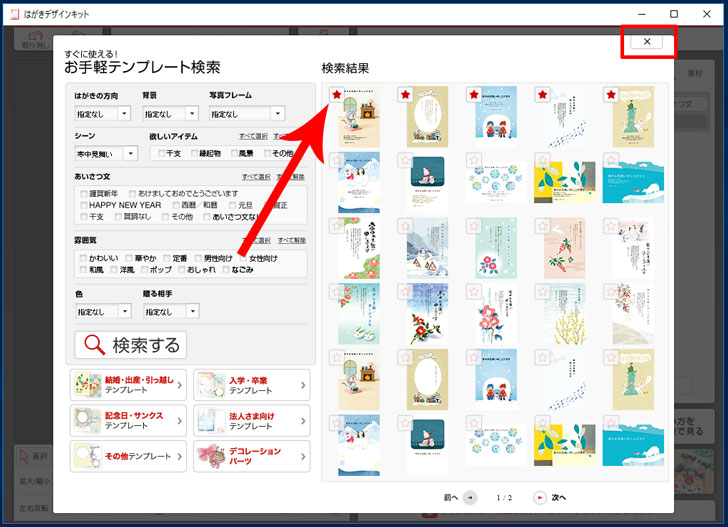
Task: Enable the 定番 checkbox
Action: pos(167,258)
